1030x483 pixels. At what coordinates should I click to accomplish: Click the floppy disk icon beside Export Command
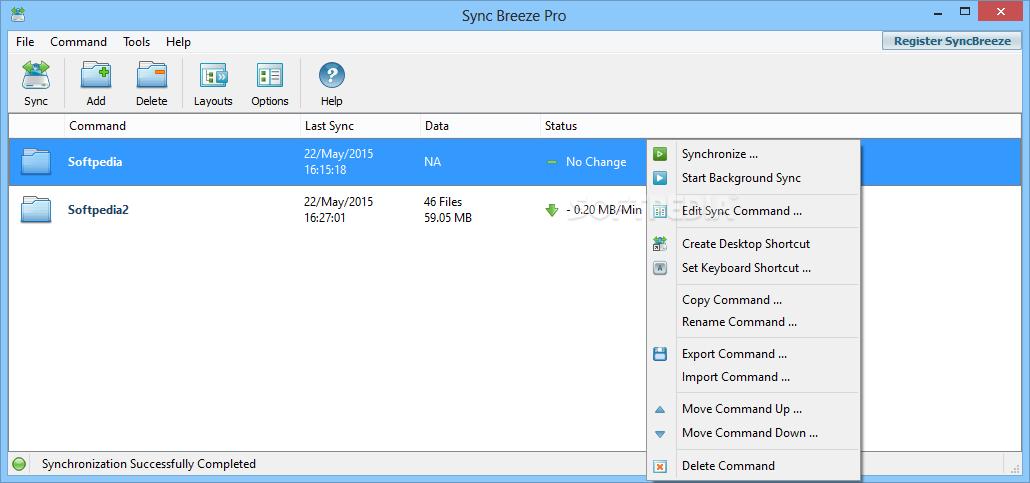point(660,354)
